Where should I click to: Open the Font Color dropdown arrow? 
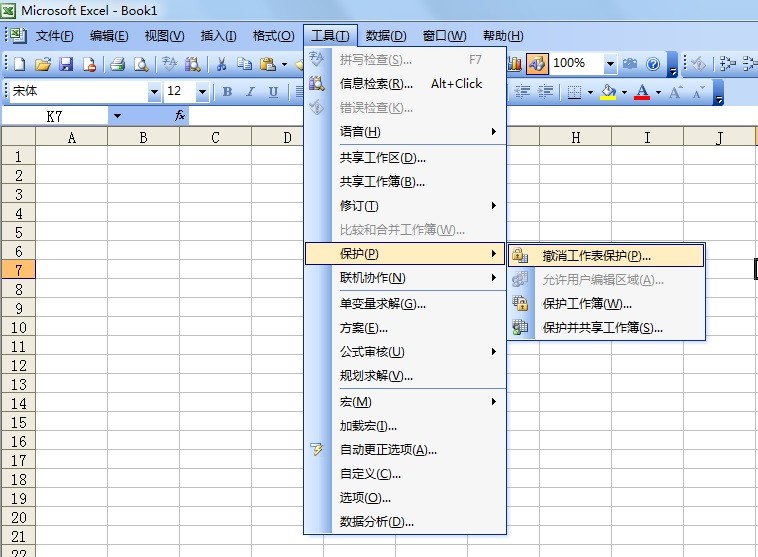click(658, 92)
